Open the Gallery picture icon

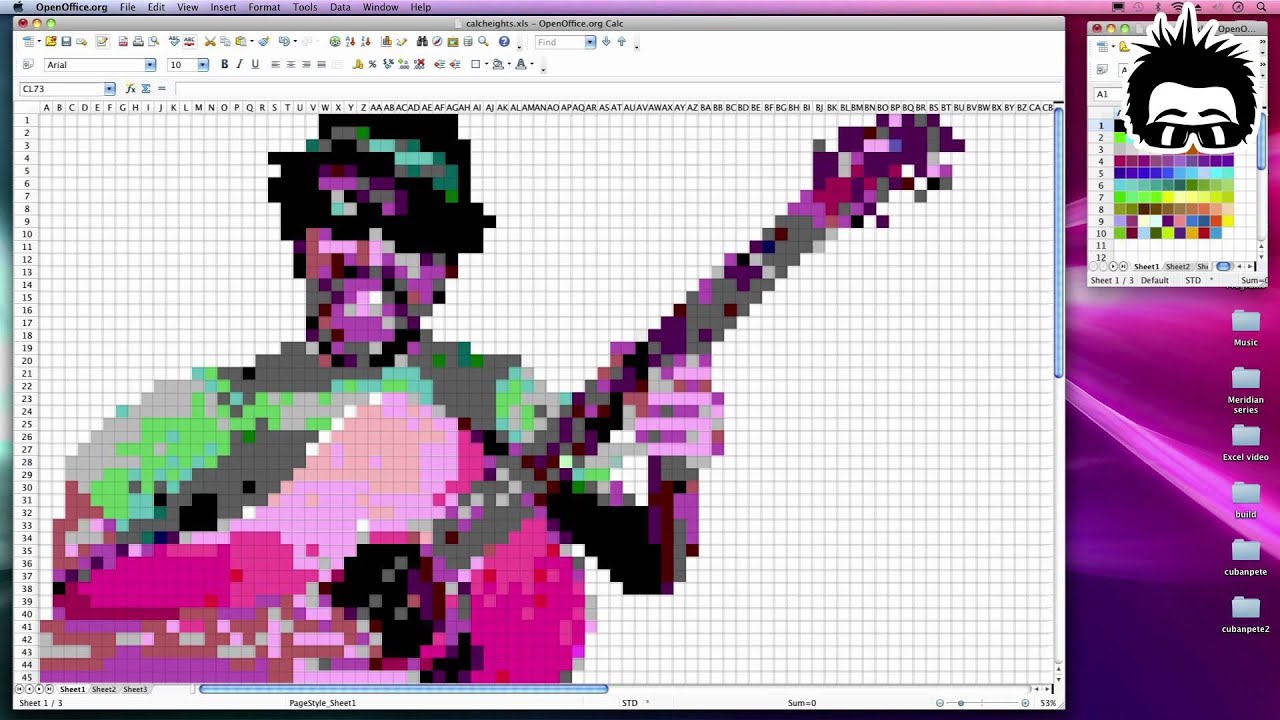(453, 41)
